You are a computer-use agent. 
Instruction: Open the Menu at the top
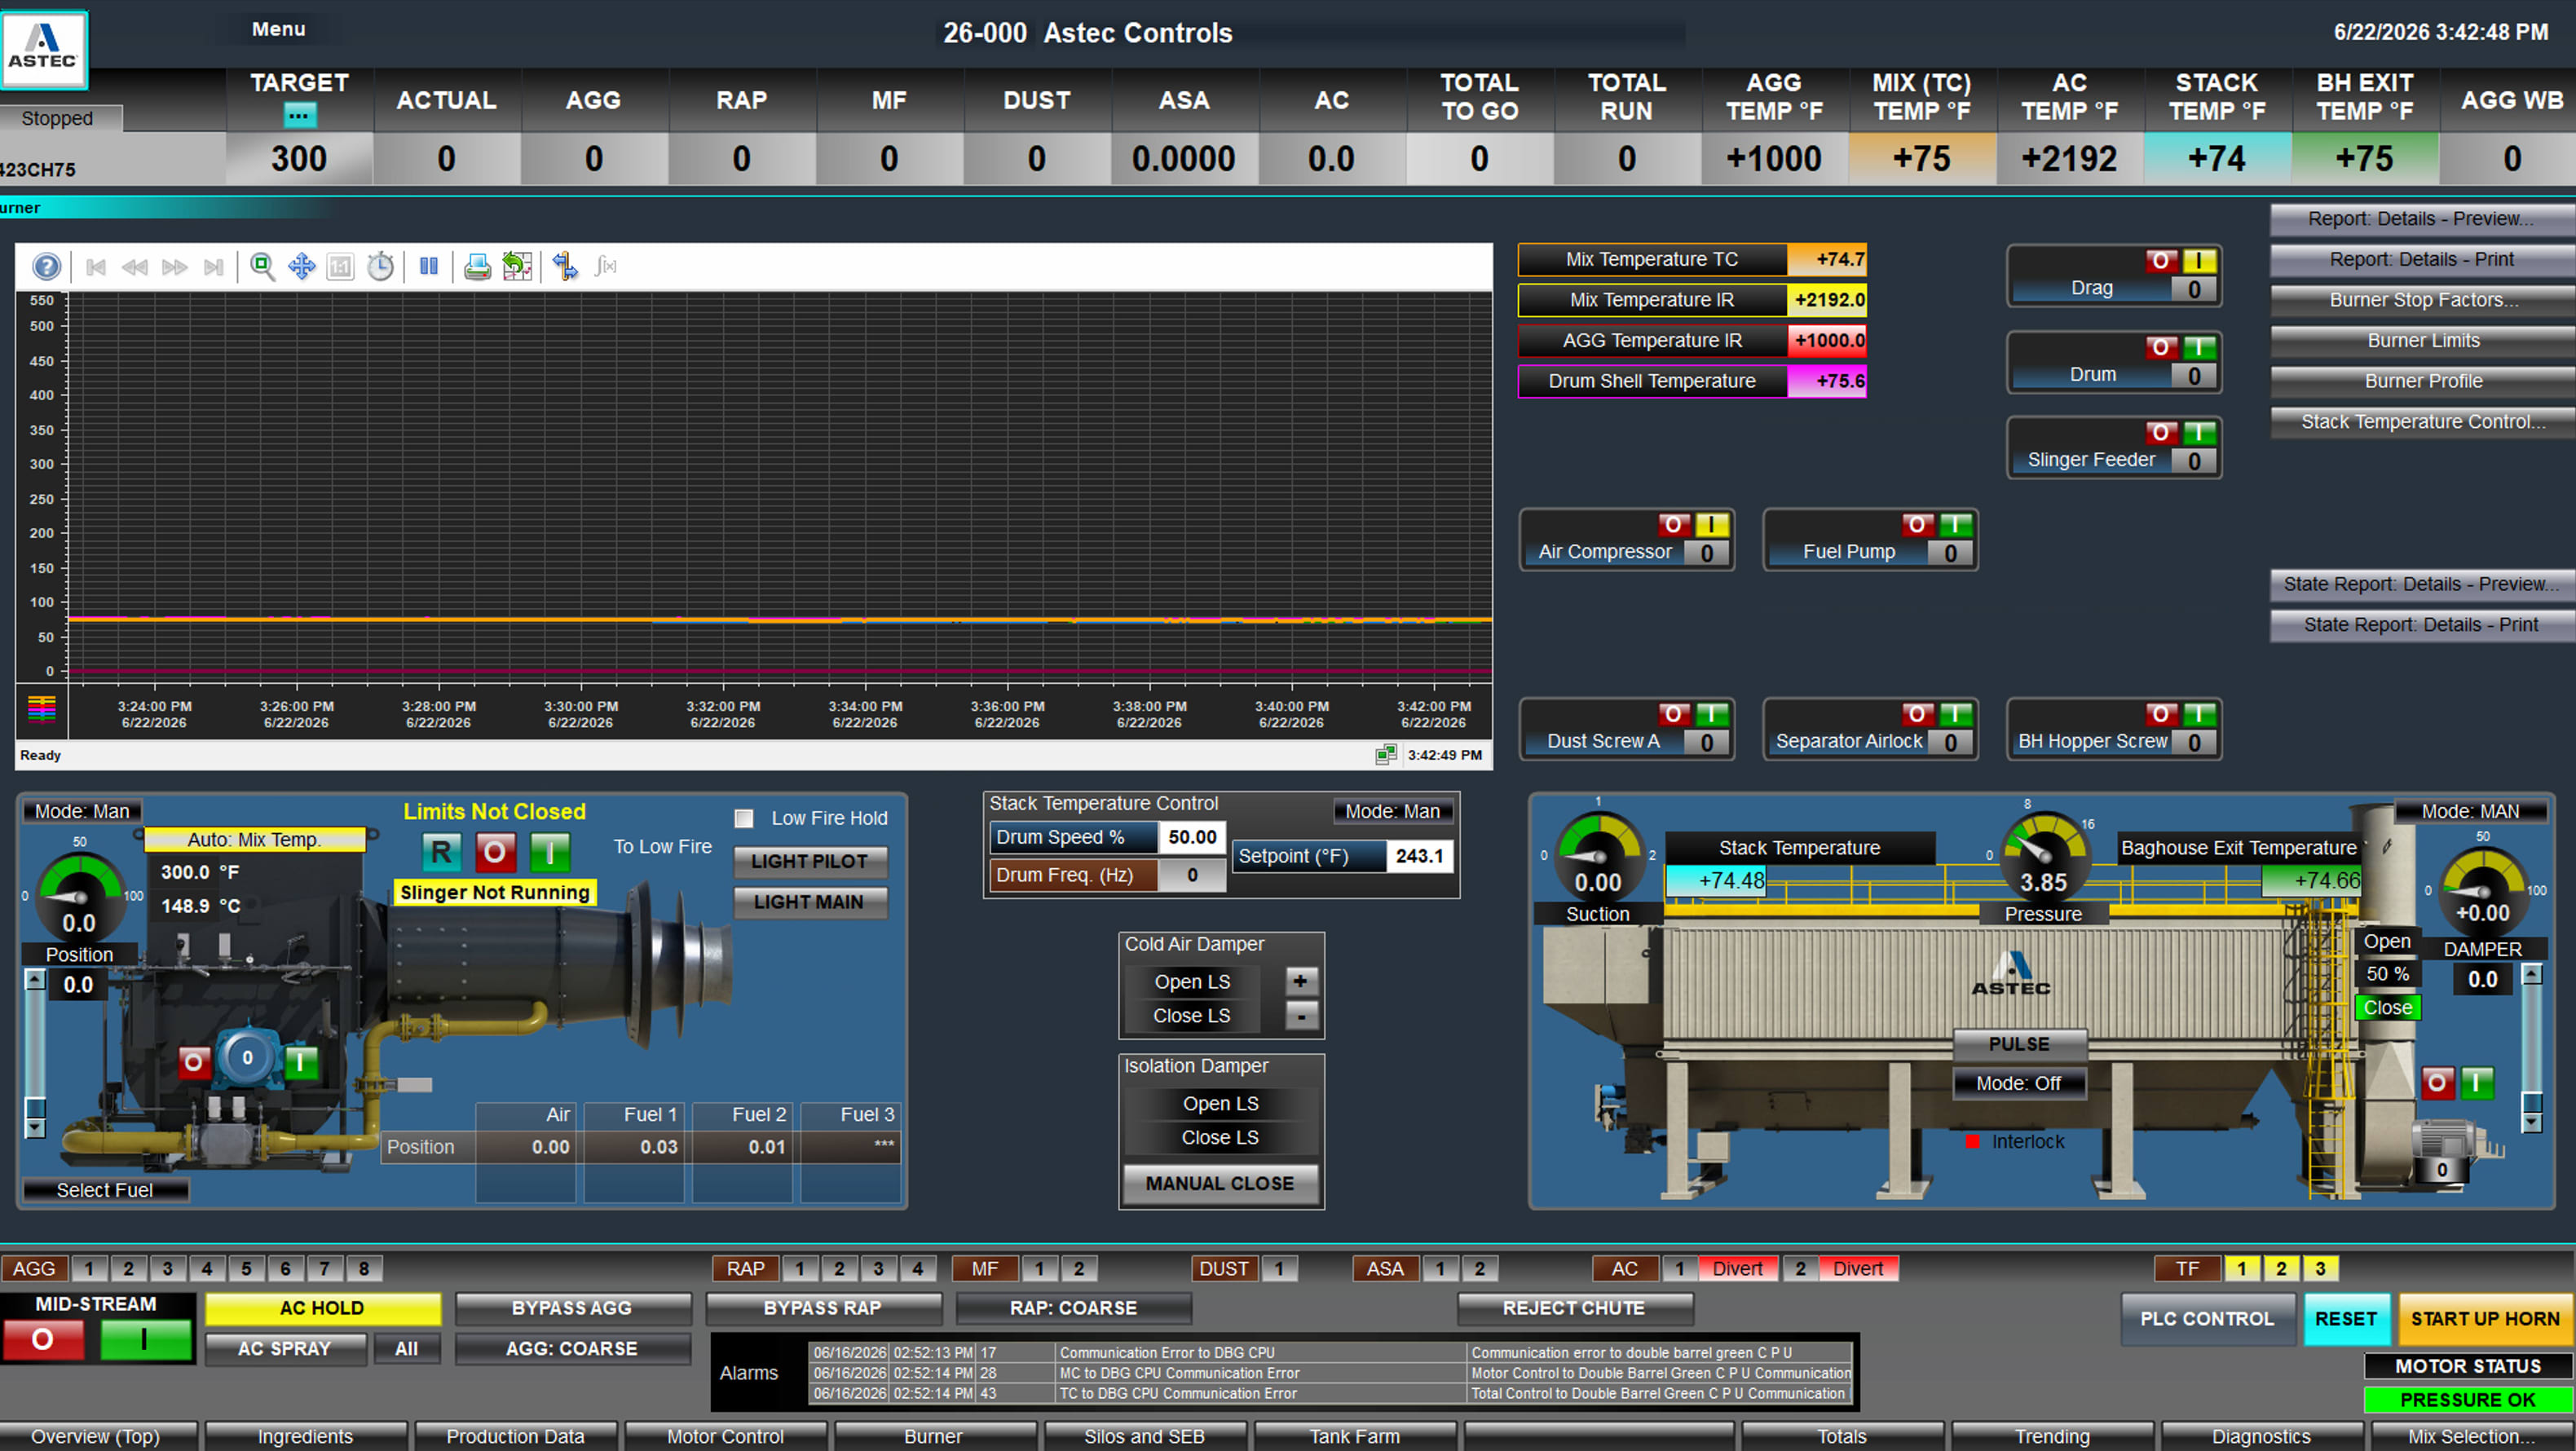(278, 29)
